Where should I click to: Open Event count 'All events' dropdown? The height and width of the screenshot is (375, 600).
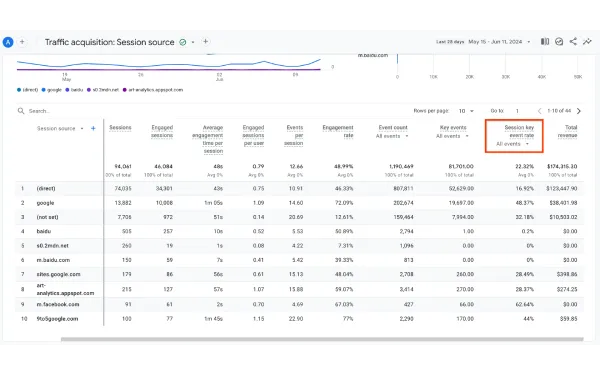point(392,136)
